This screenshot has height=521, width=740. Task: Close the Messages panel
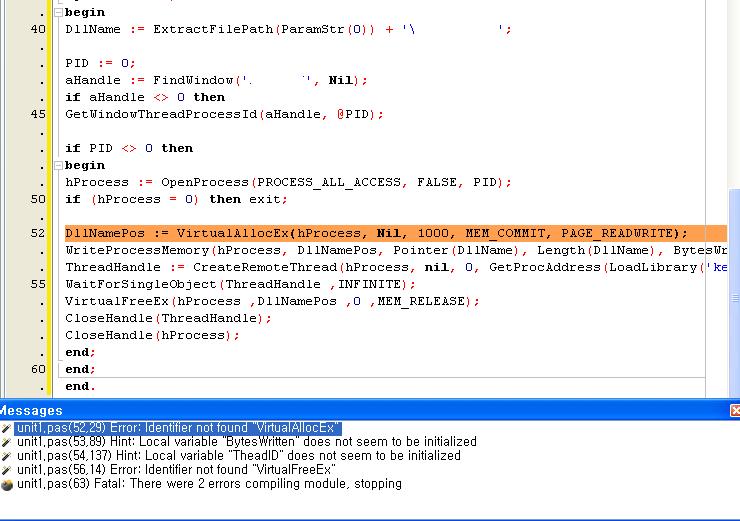734,411
